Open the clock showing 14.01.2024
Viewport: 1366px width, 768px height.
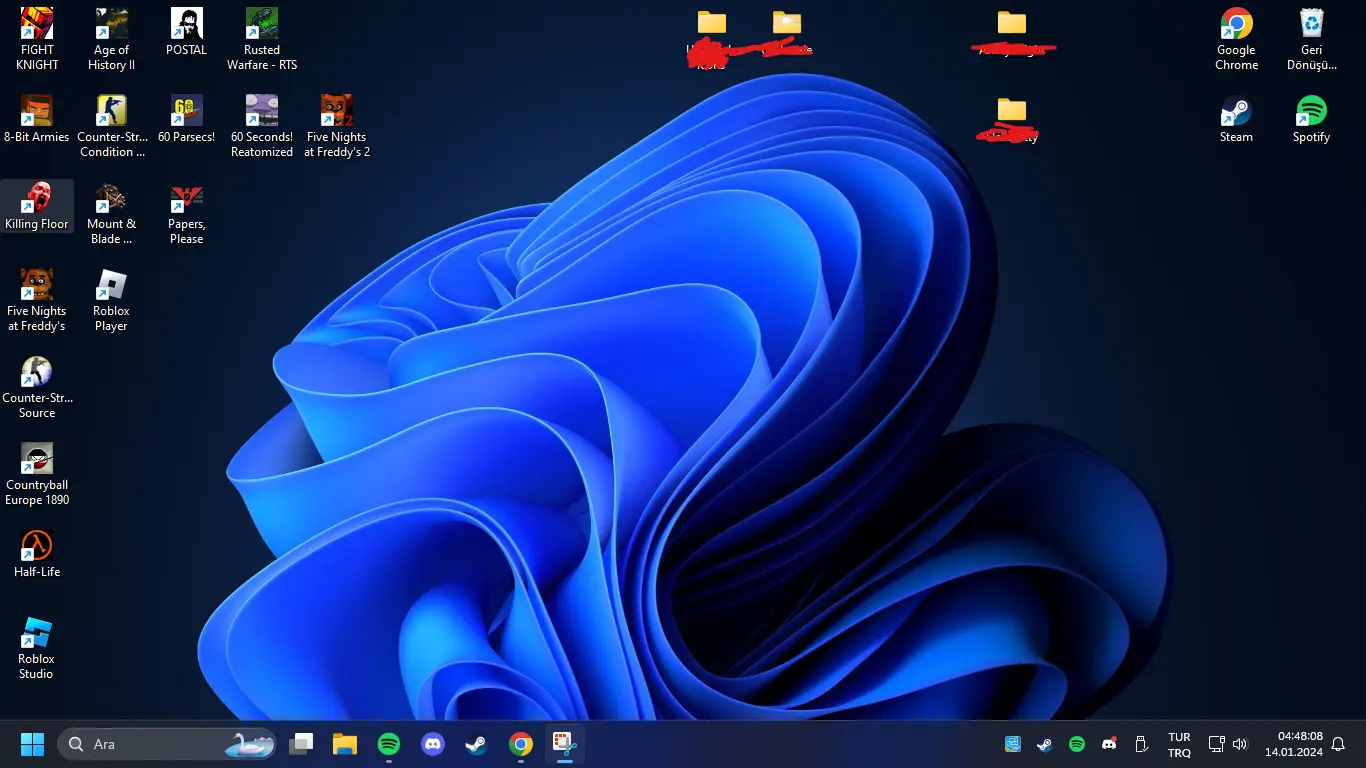click(1294, 744)
